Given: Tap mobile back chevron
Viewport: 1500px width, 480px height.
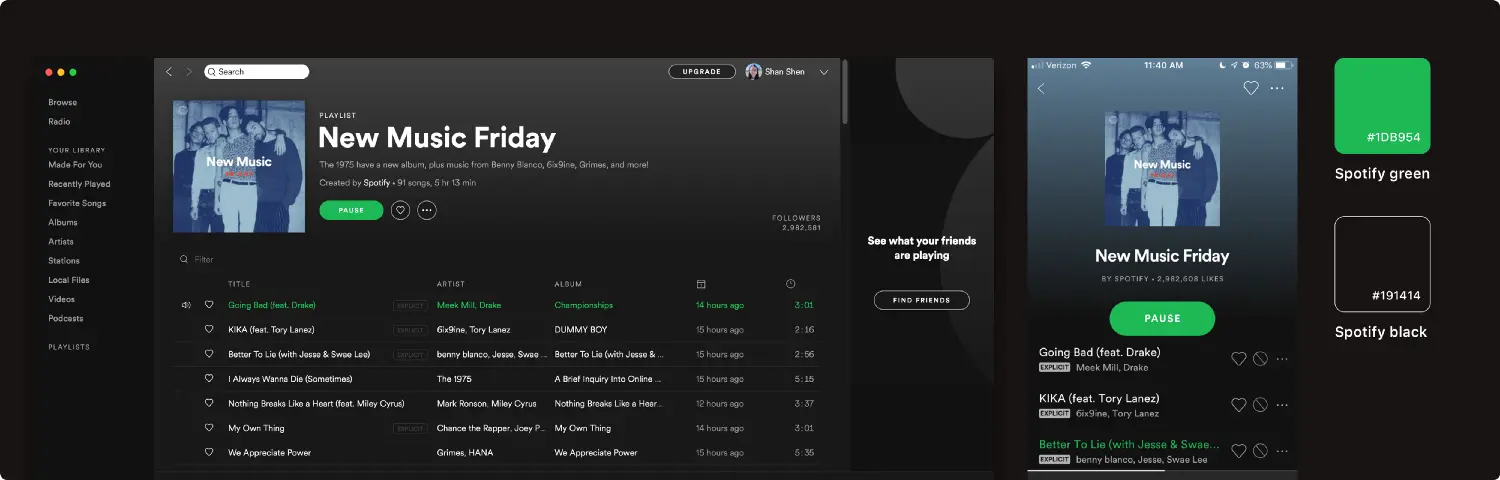Looking at the screenshot, I should pyautogui.click(x=1041, y=88).
